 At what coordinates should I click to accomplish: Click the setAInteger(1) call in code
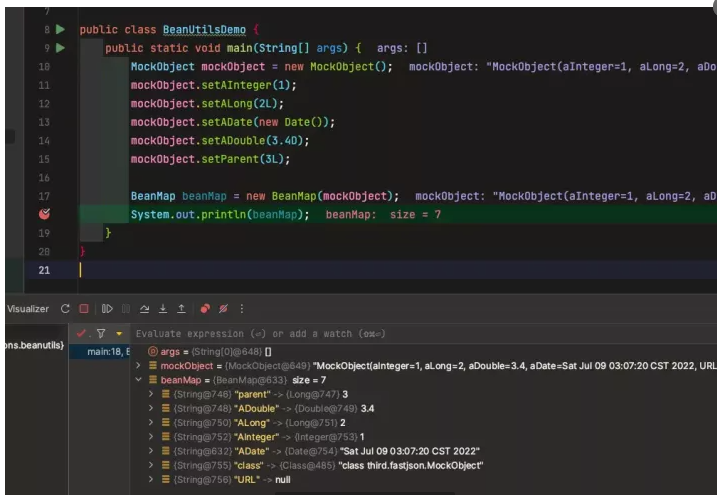249,85
